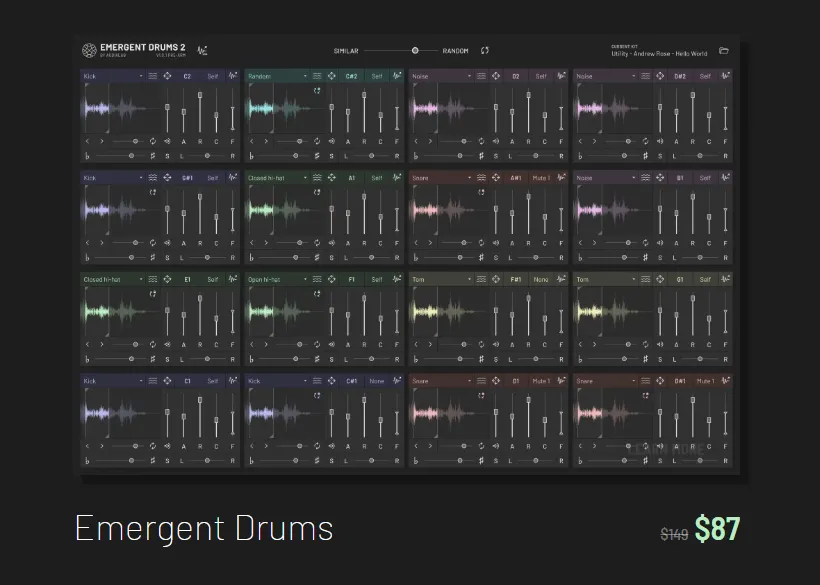Click the move arrows icon on the F#1 Tom pad
Image resolution: width=820 pixels, height=585 pixels.
tap(496, 279)
